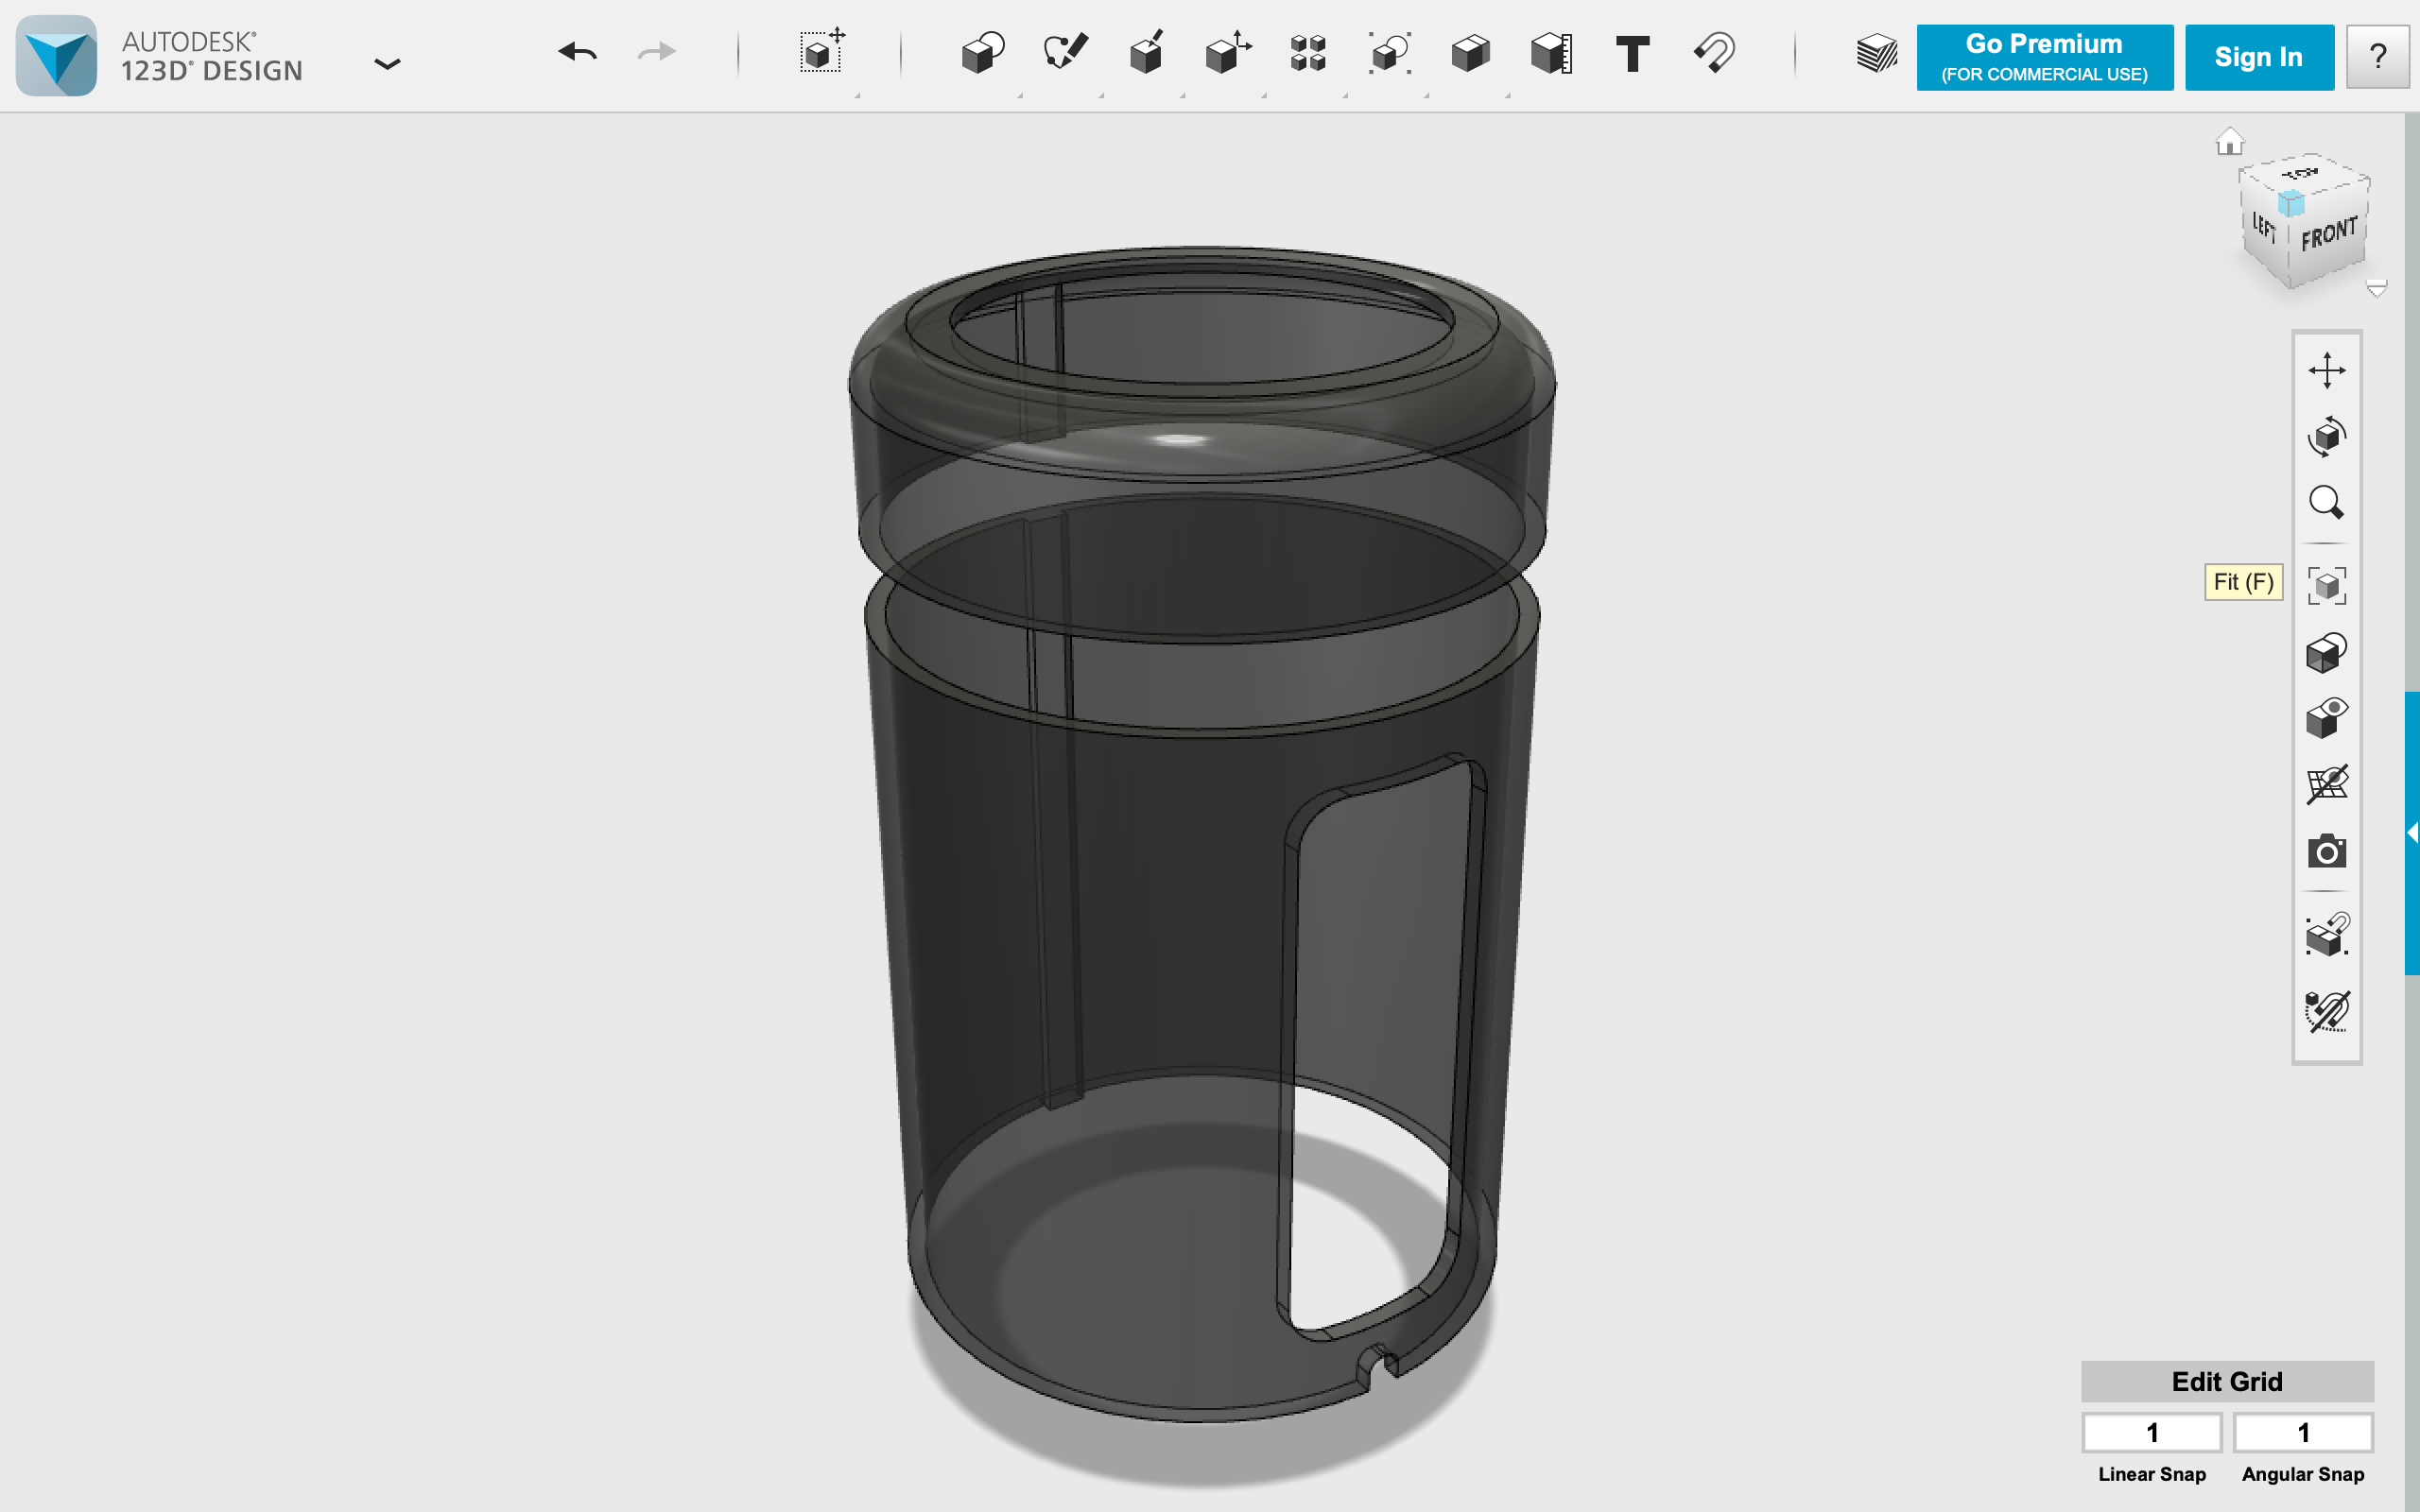Click the Go Premium button
Image resolution: width=2420 pixels, height=1512 pixels.
[x=2044, y=57]
